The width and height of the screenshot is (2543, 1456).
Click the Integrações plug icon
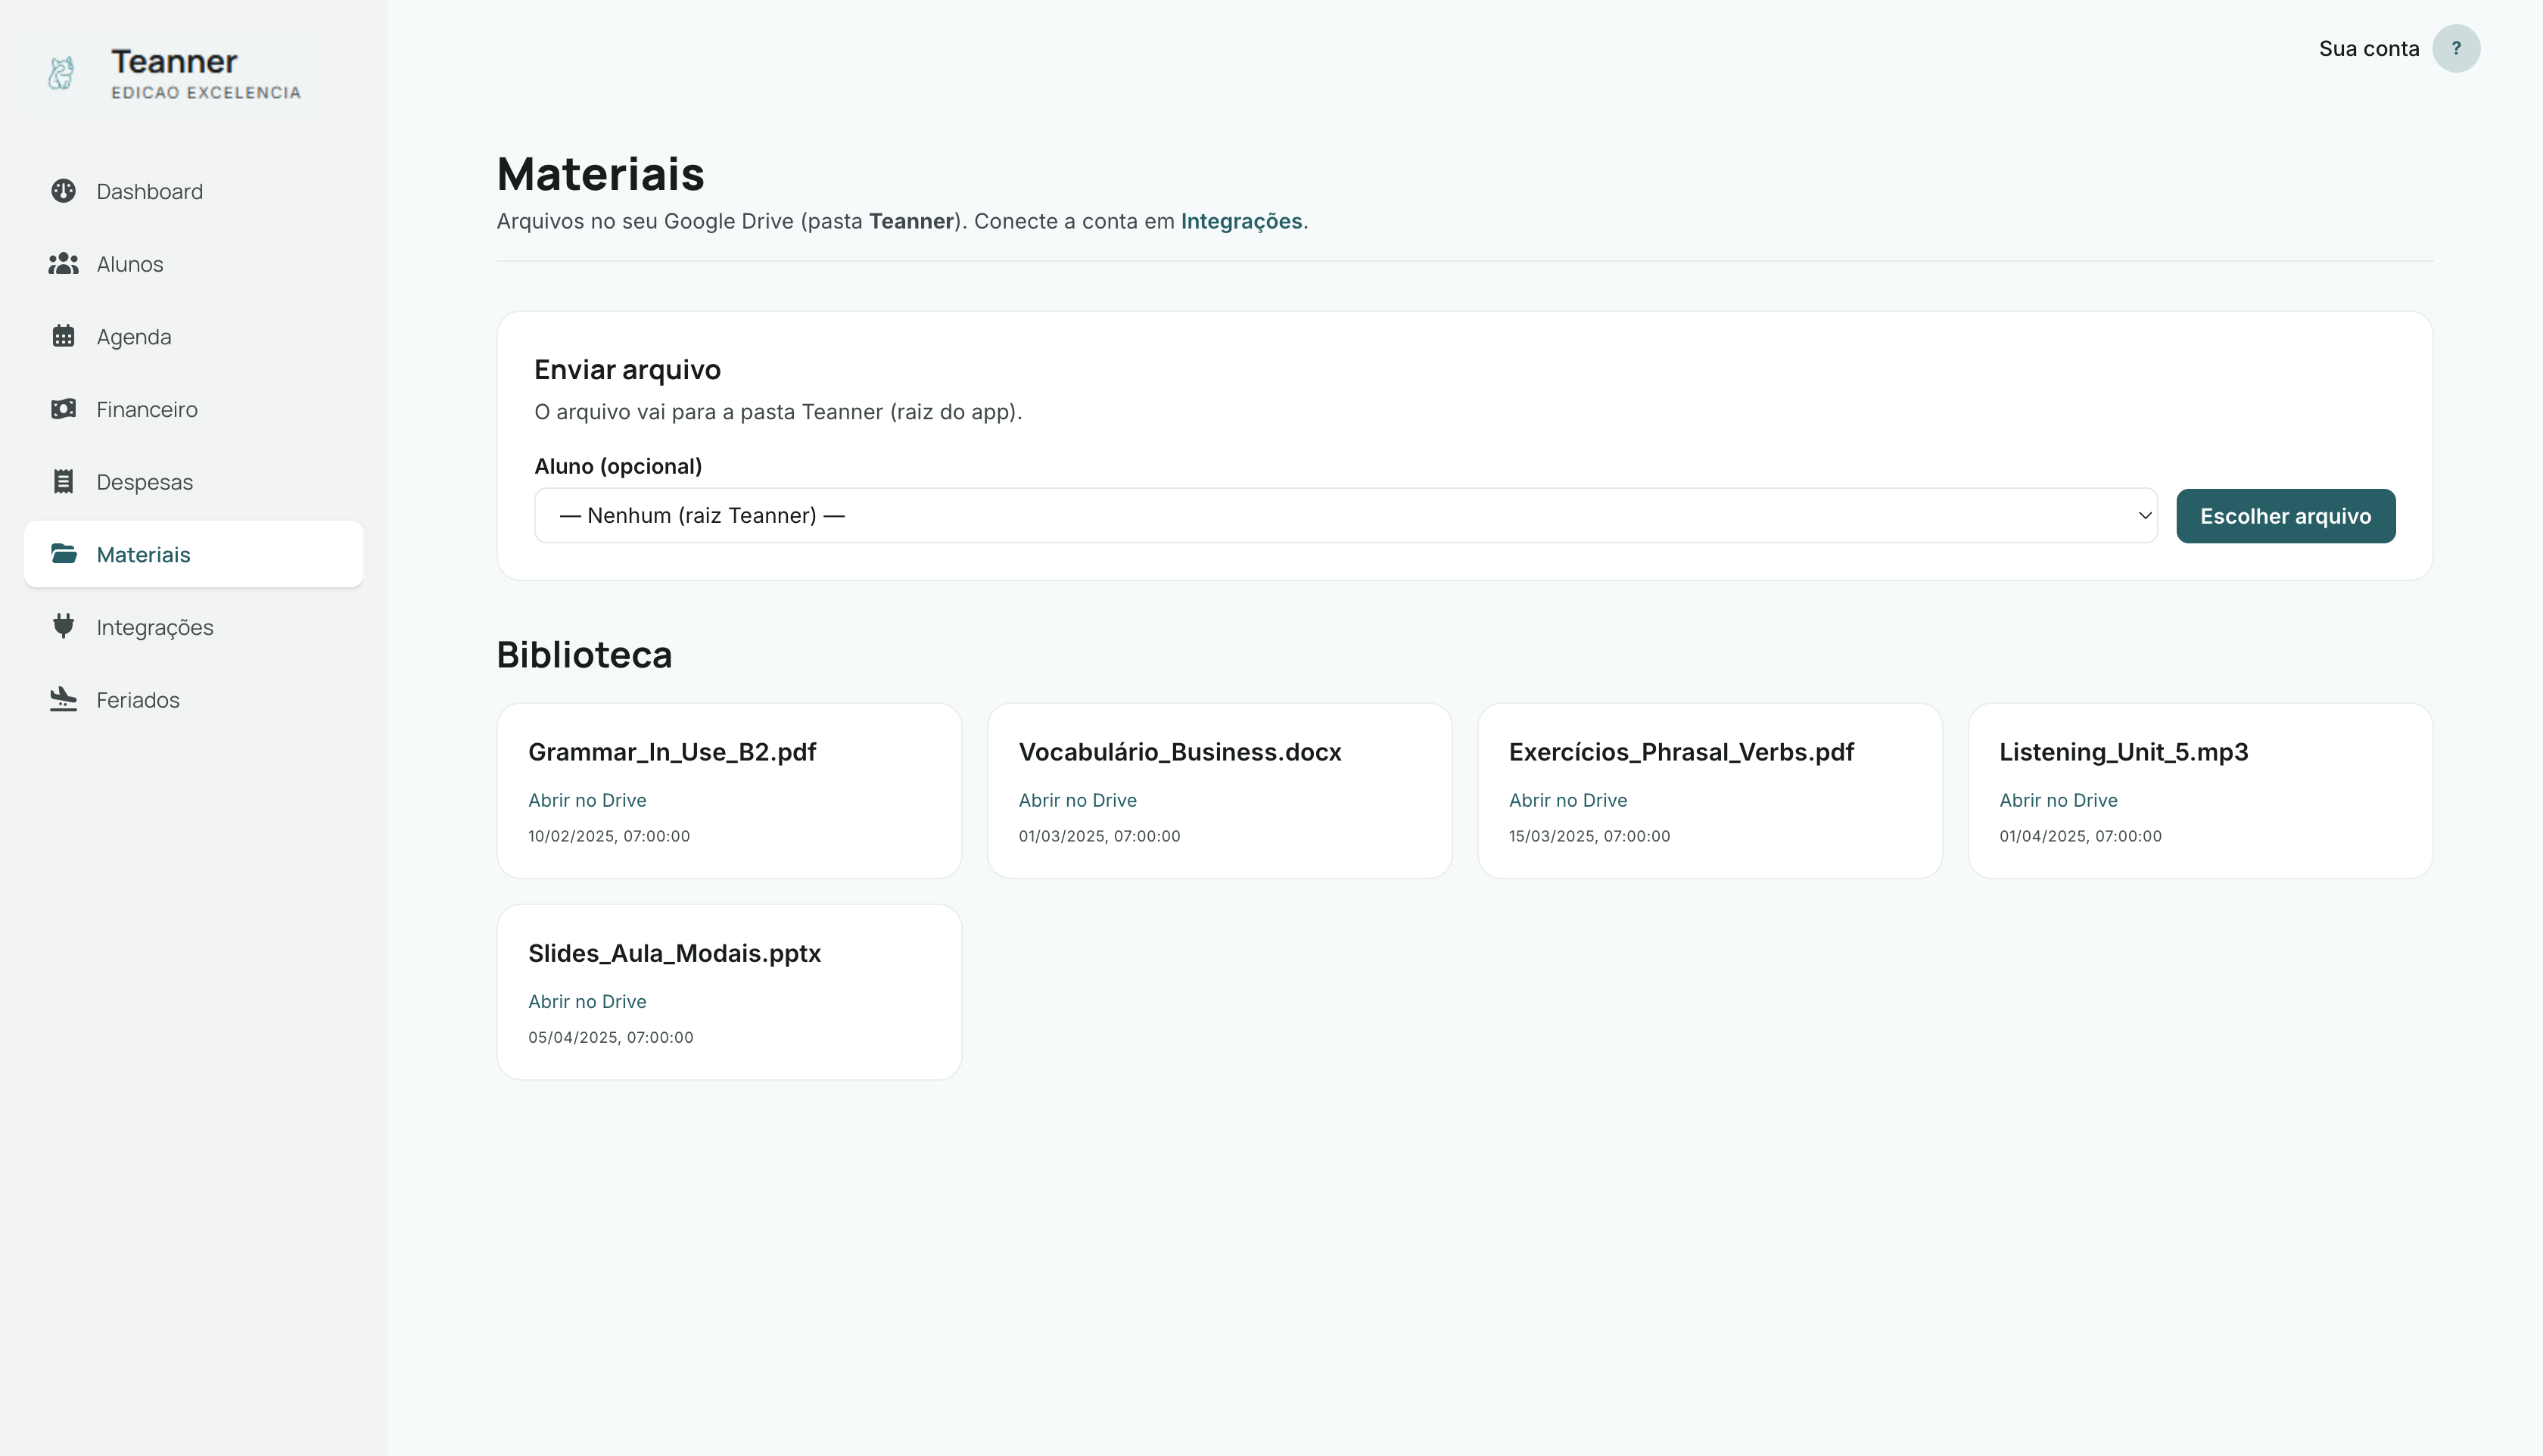[63, 626]
